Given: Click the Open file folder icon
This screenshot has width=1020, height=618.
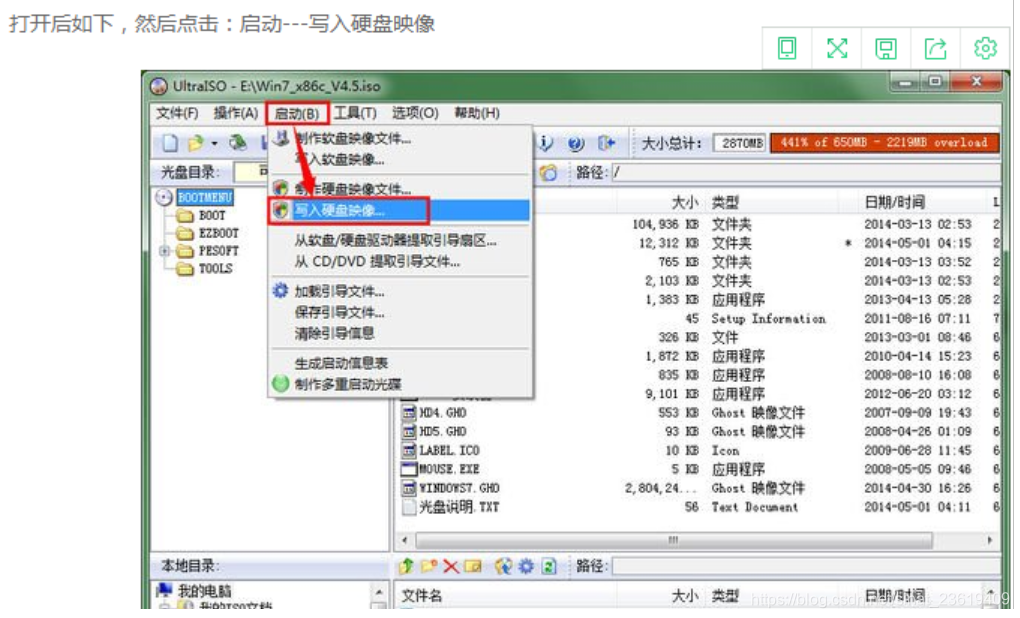Looking at the screenshot, I should tap(195, 142).
